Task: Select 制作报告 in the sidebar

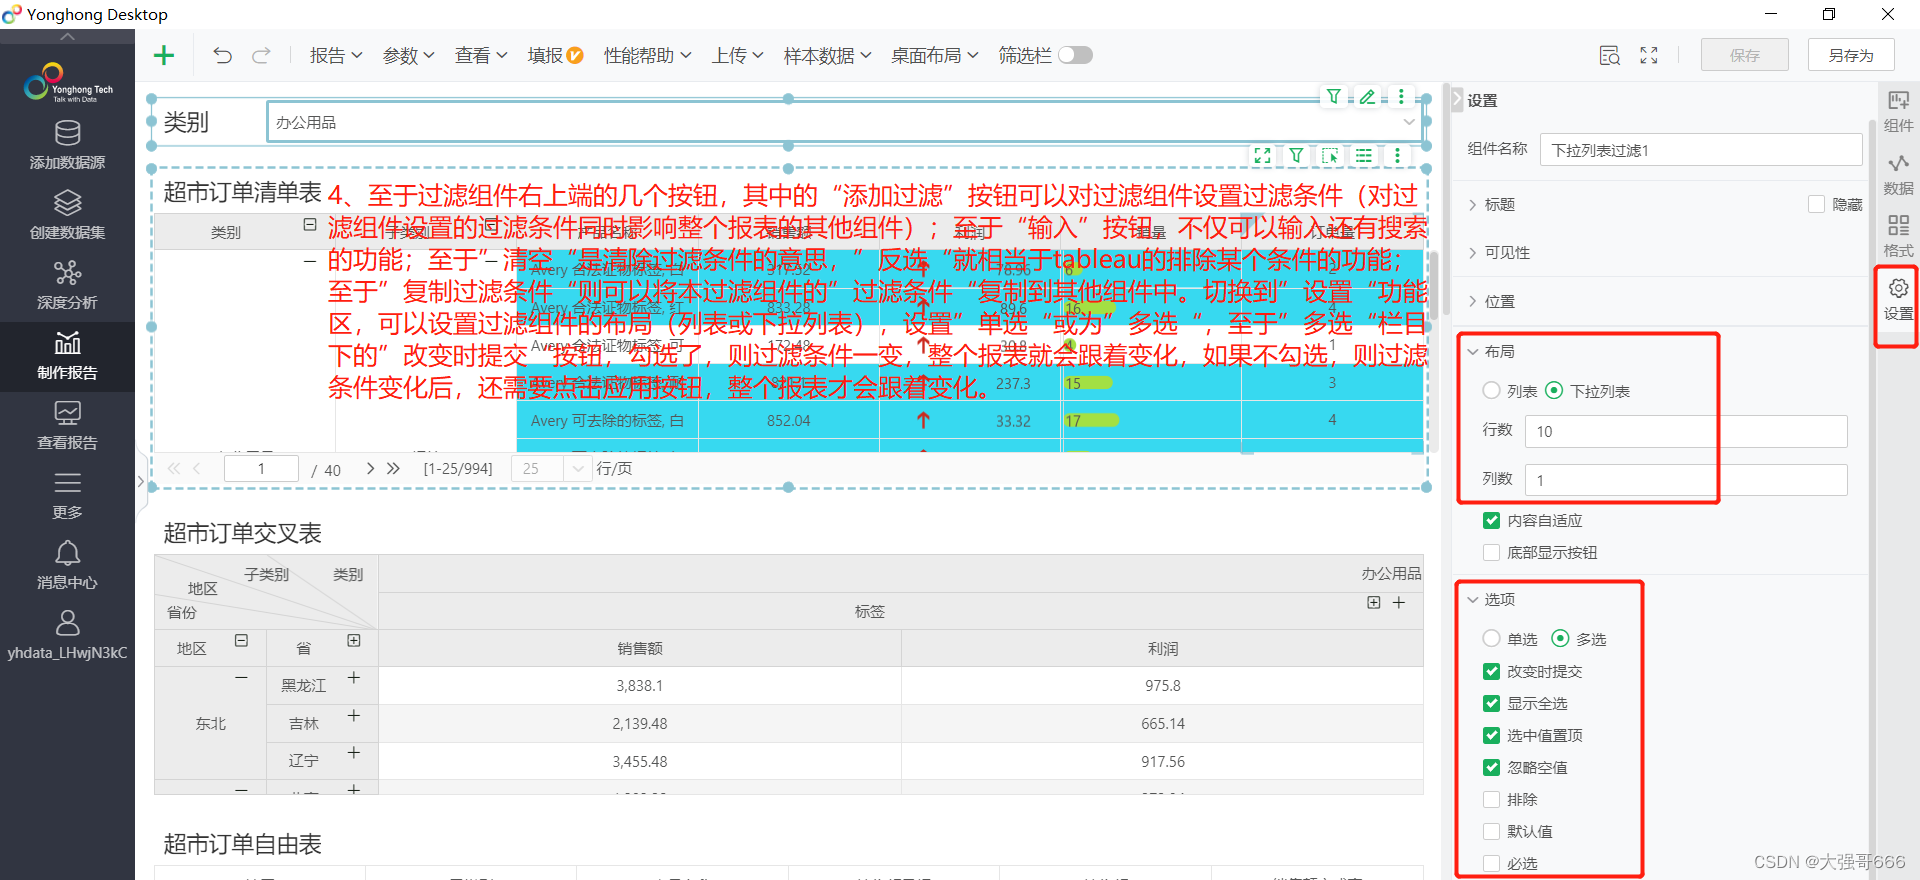Action: click(67, 356)
